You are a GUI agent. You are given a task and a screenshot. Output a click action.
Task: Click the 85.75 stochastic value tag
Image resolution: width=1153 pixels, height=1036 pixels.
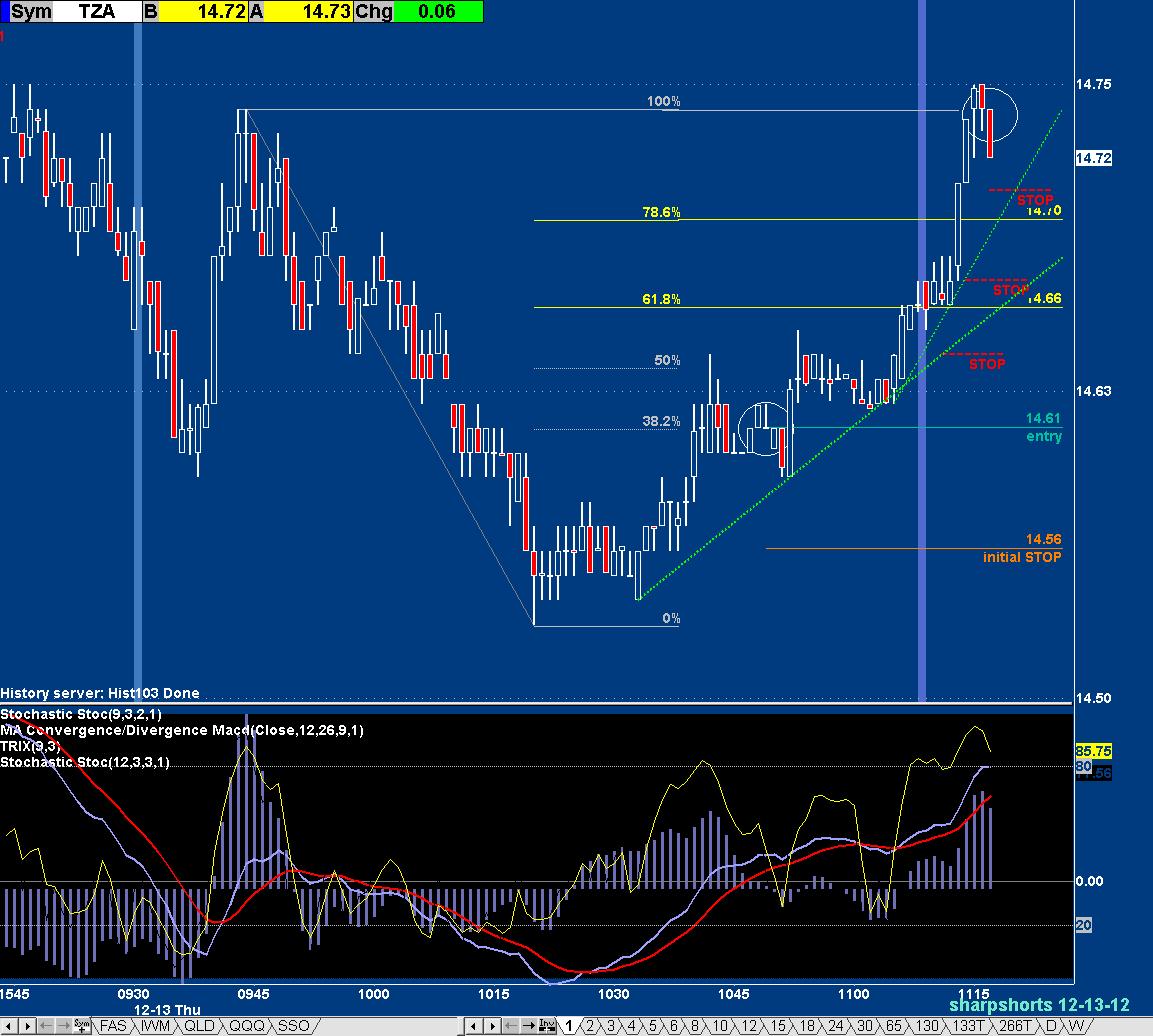tap(1093, 751)
